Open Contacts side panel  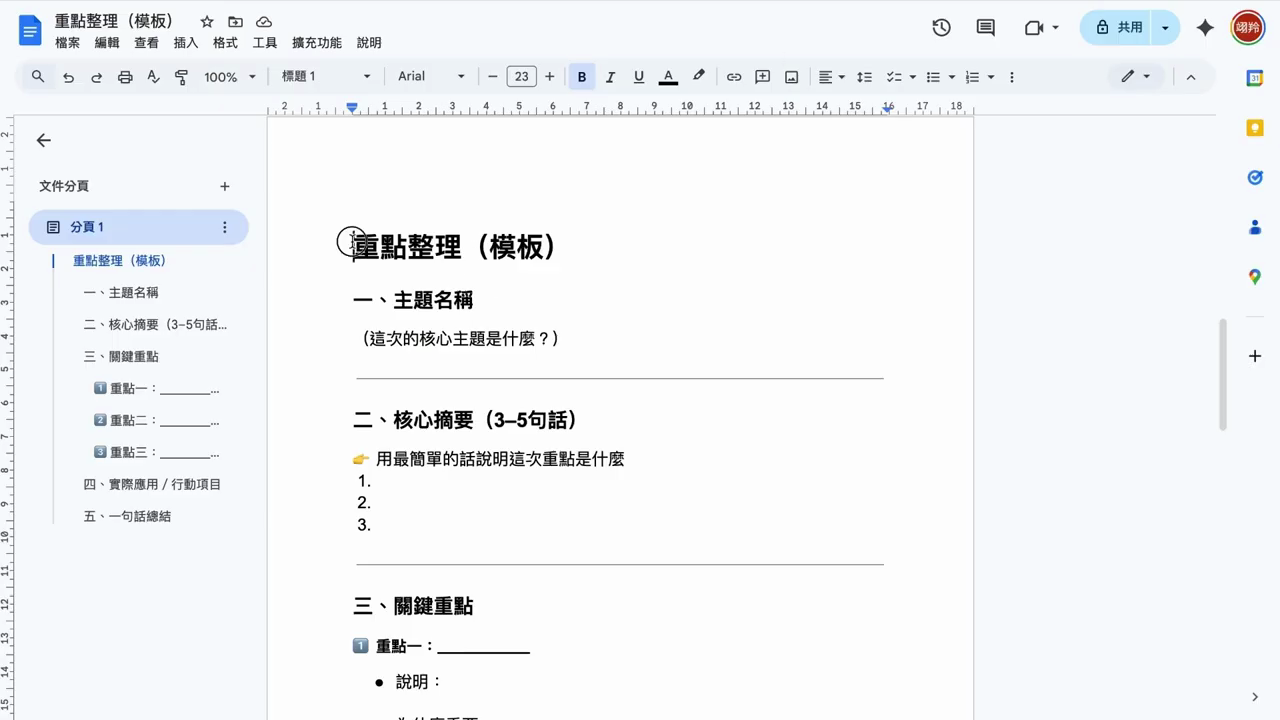coord(1255,227)
